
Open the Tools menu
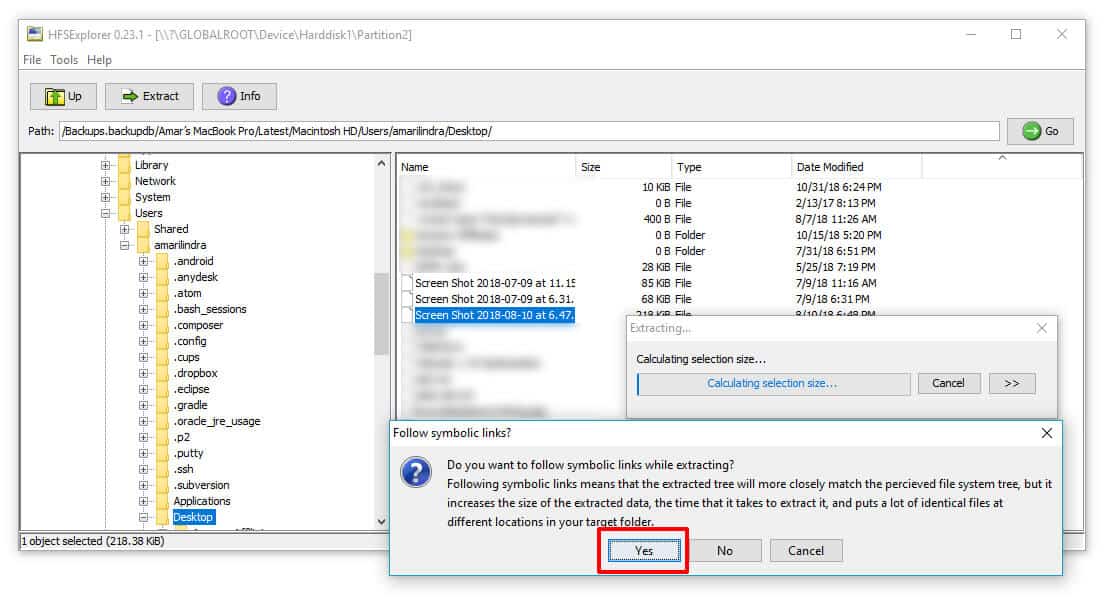64,60
